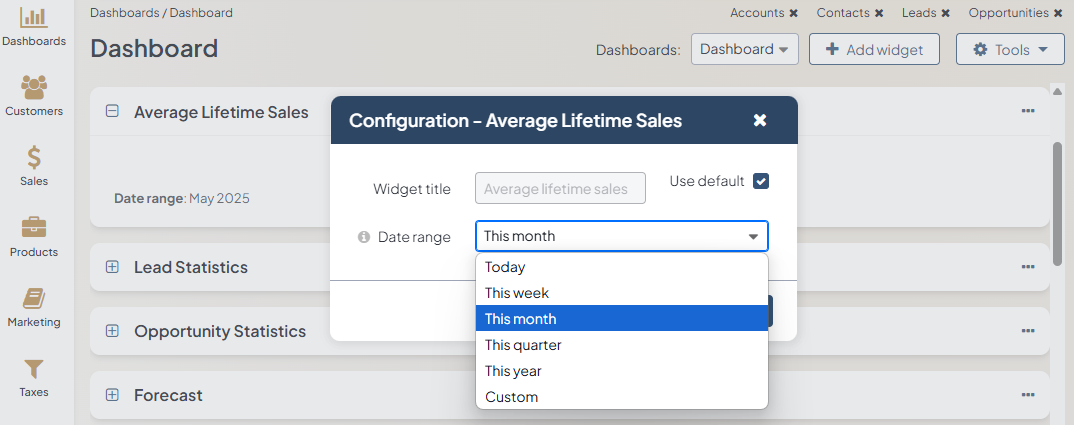The width and height of the screenshot is (1074, 425).
Task: Collapse the Average Lifetime Sales widget
Action: [112, 112]
